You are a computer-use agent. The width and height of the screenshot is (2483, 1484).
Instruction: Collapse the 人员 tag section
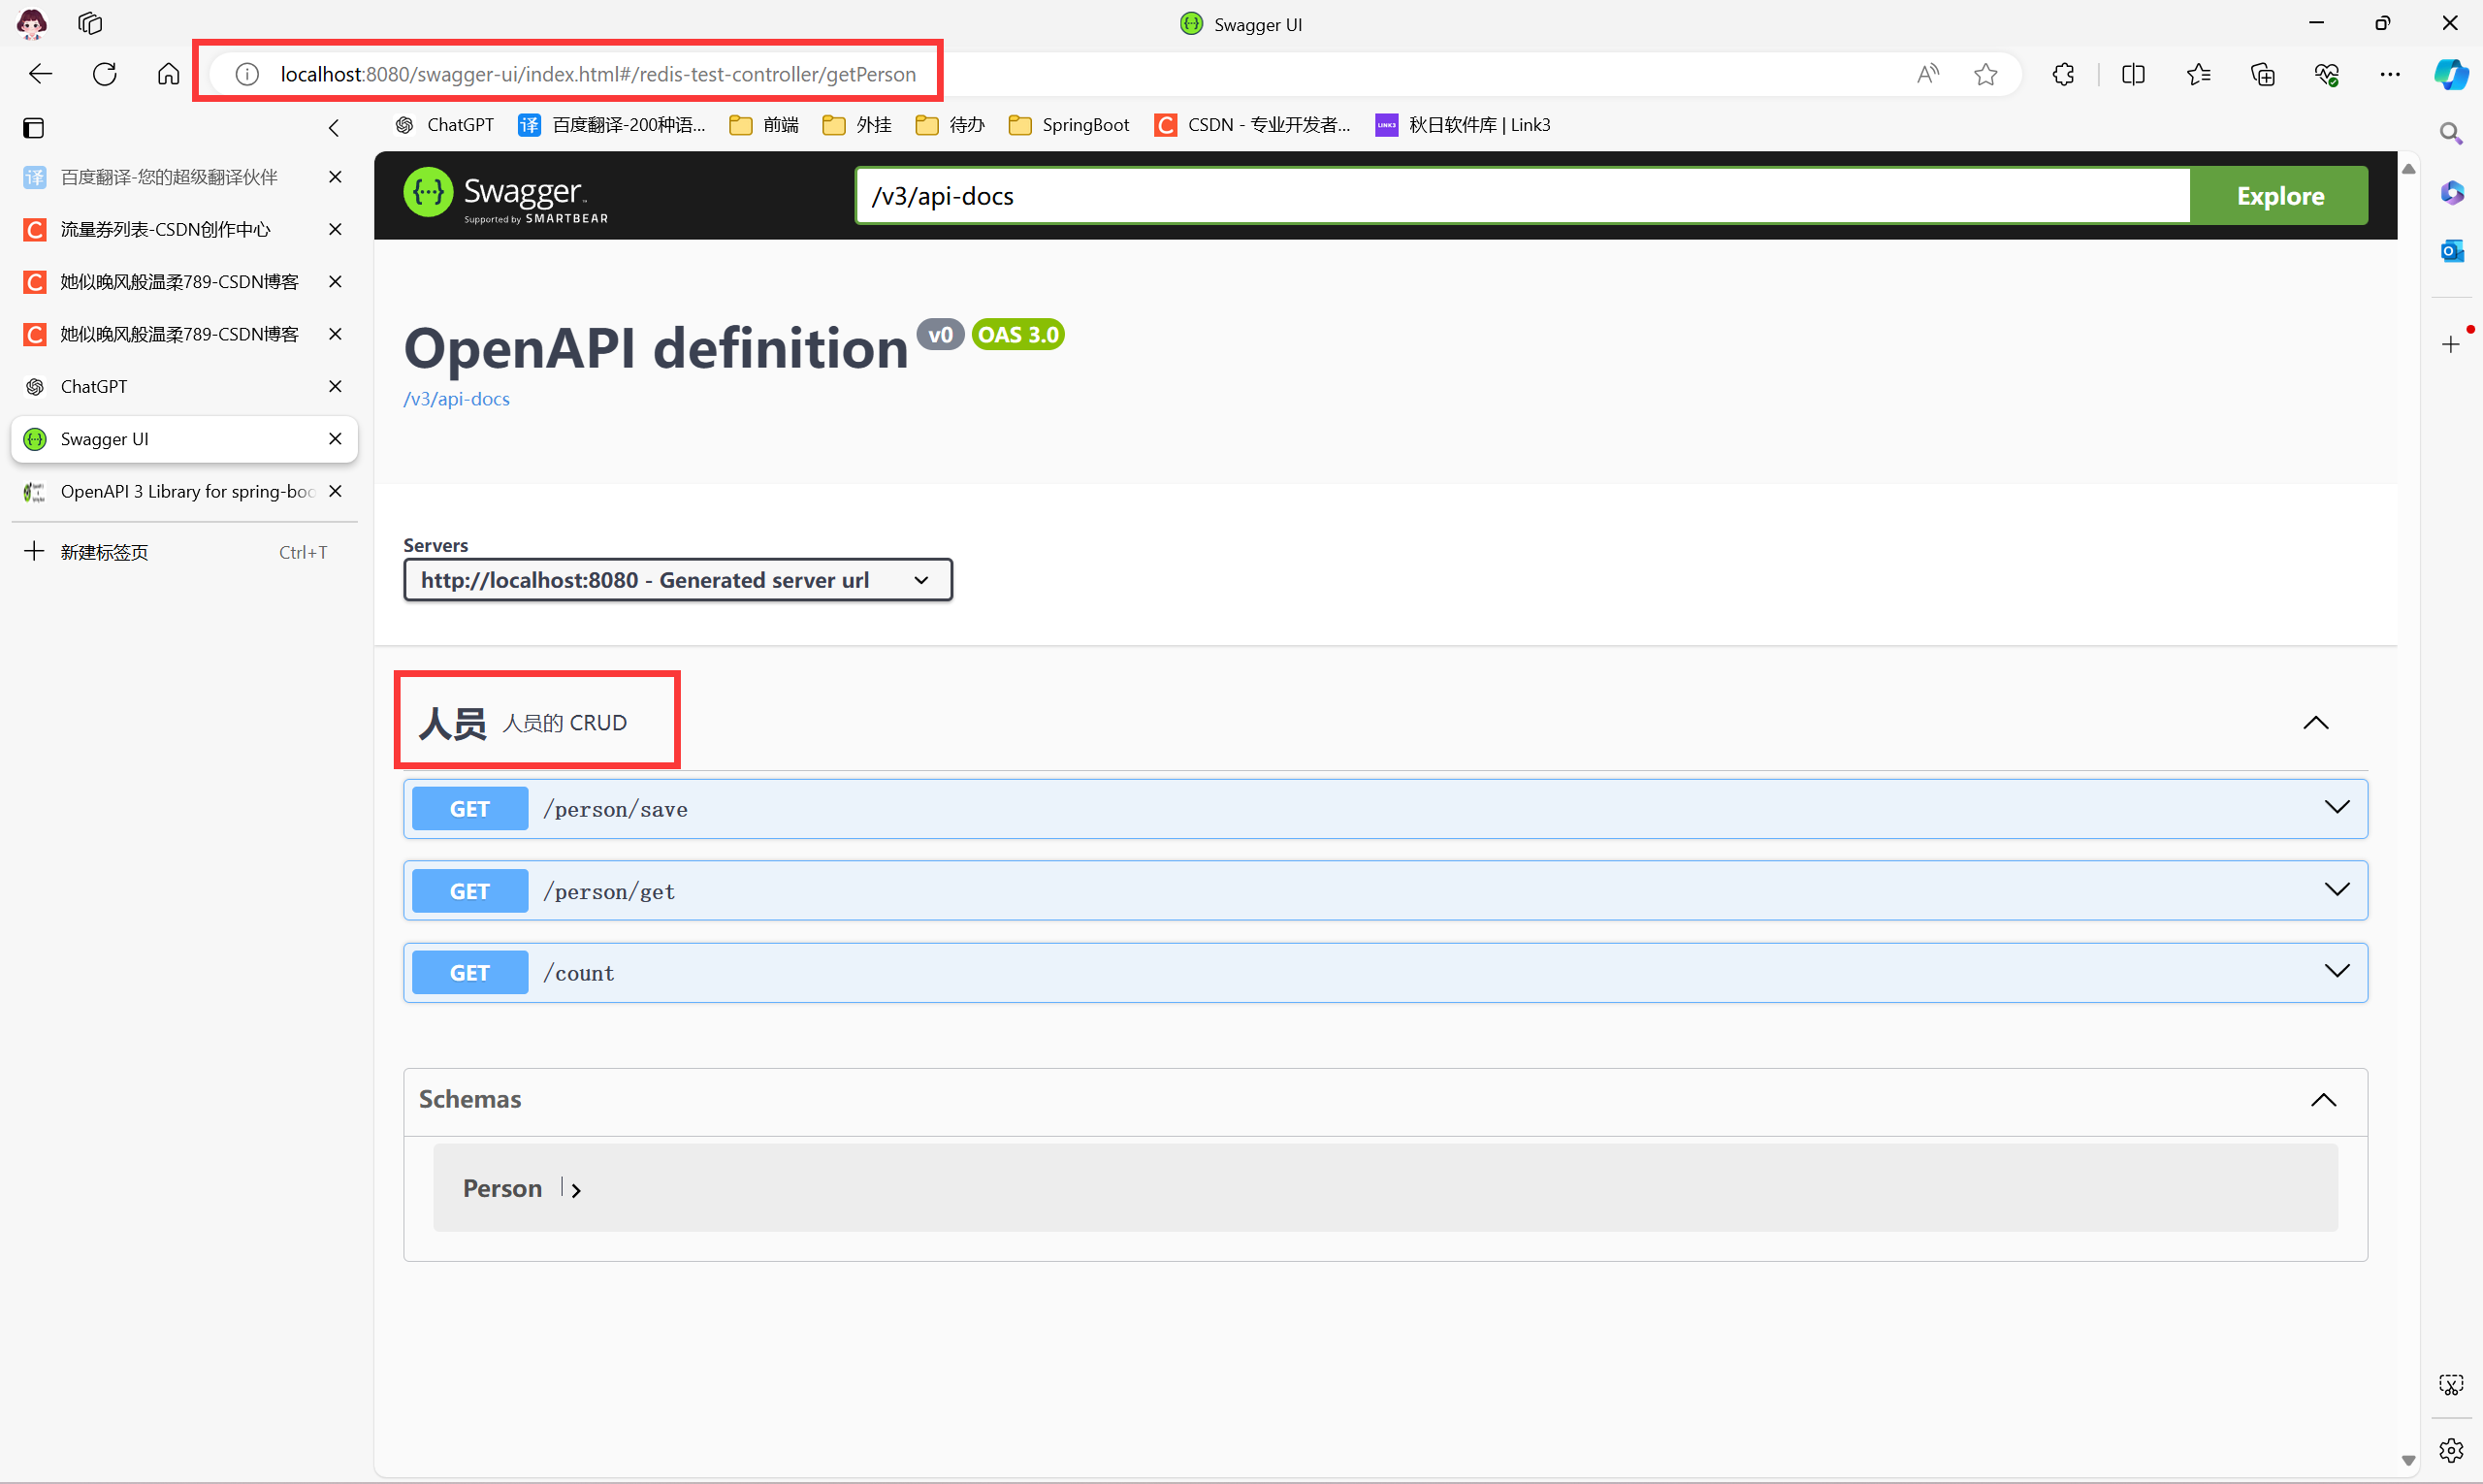[x=2316, y=723]
